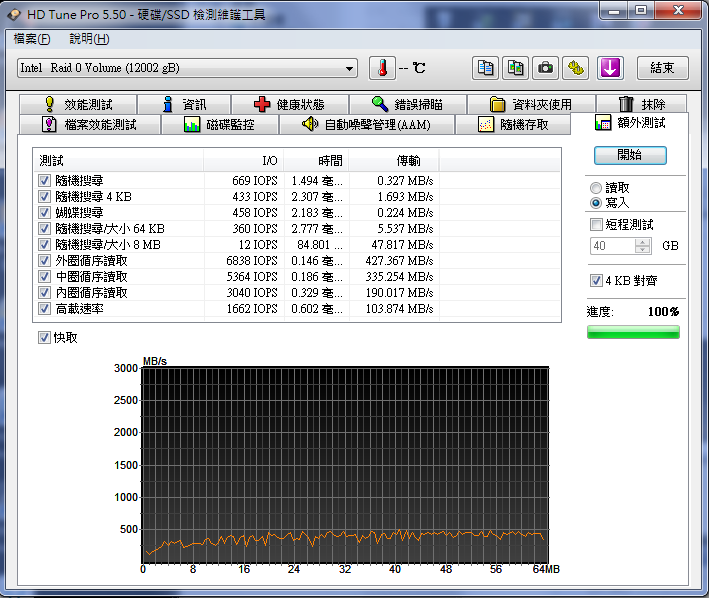Uncheck the 蝴蝶搜尋 butterfly seek checkbox
This screenshot has width=709, height=598.
coord(44,212)
